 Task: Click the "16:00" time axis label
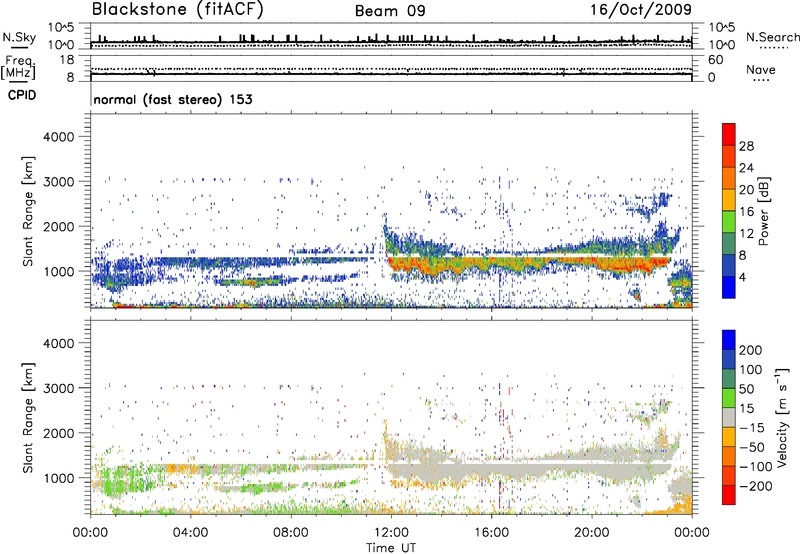pyautogui.click(x=491, y=533)
